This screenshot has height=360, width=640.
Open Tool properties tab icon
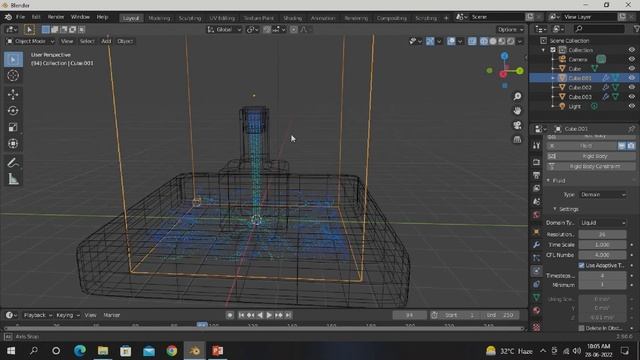point(536,145)
